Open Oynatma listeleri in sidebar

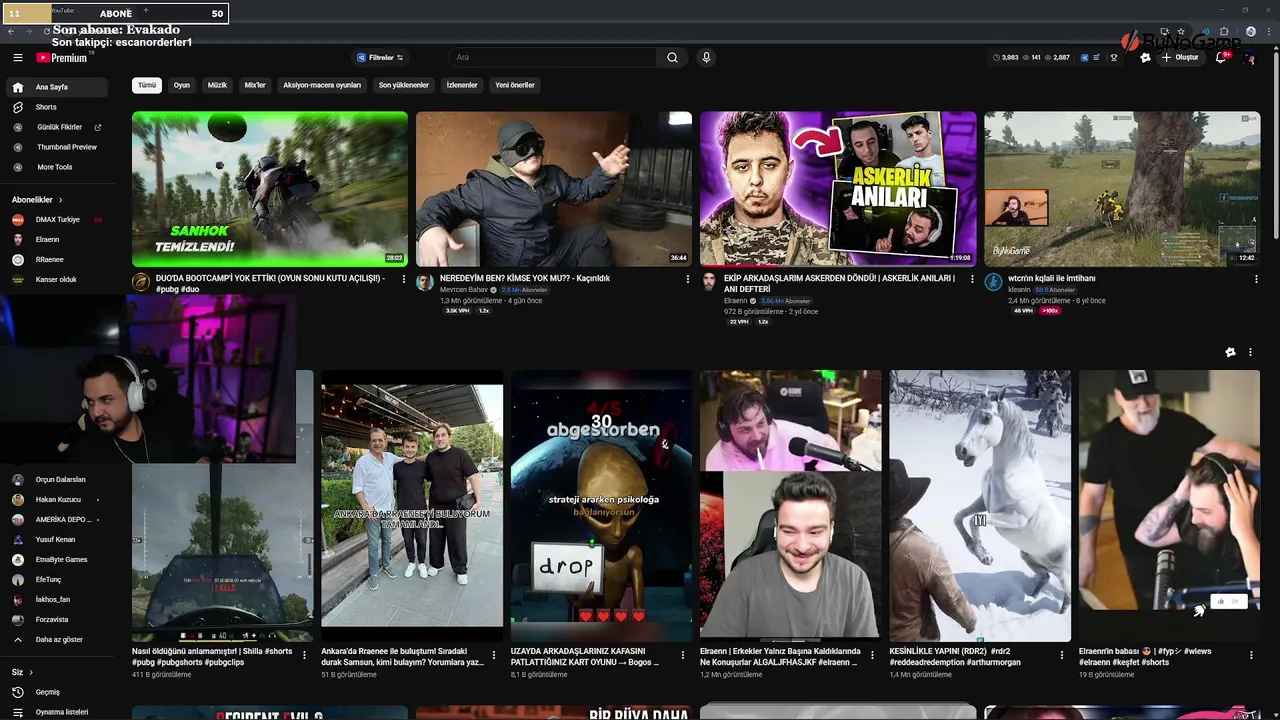point(56,712)
